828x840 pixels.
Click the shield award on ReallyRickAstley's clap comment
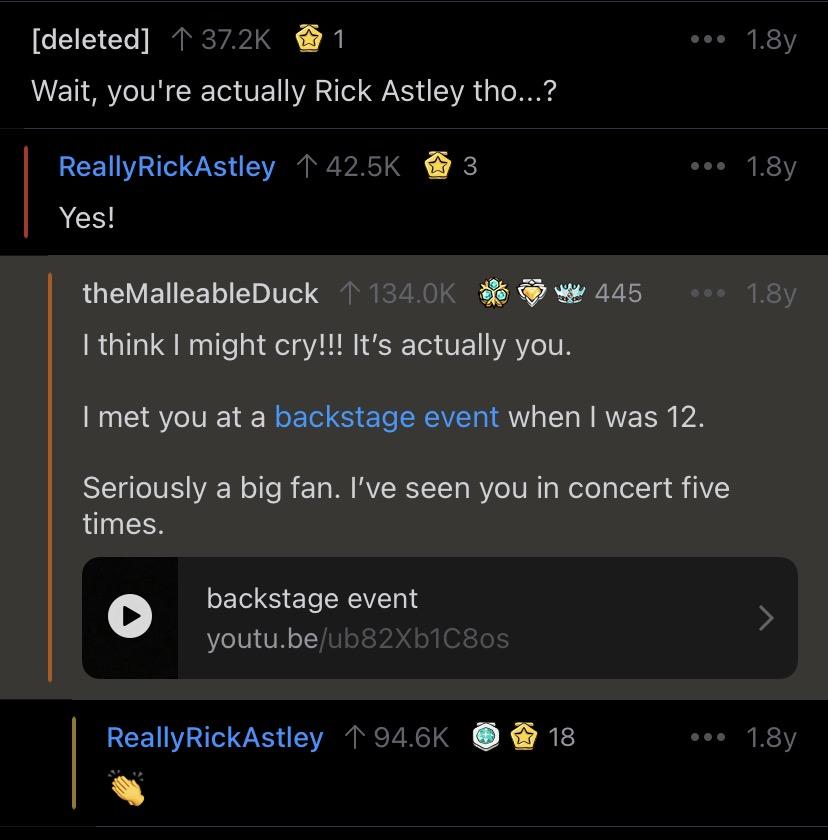[x=486, y=738]
